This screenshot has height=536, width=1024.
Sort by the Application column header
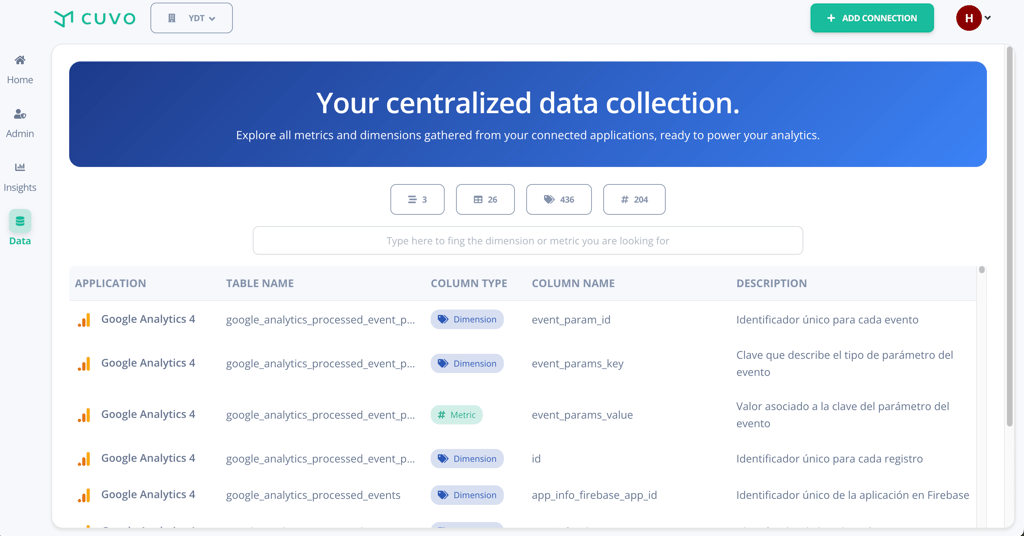point(111,283)
